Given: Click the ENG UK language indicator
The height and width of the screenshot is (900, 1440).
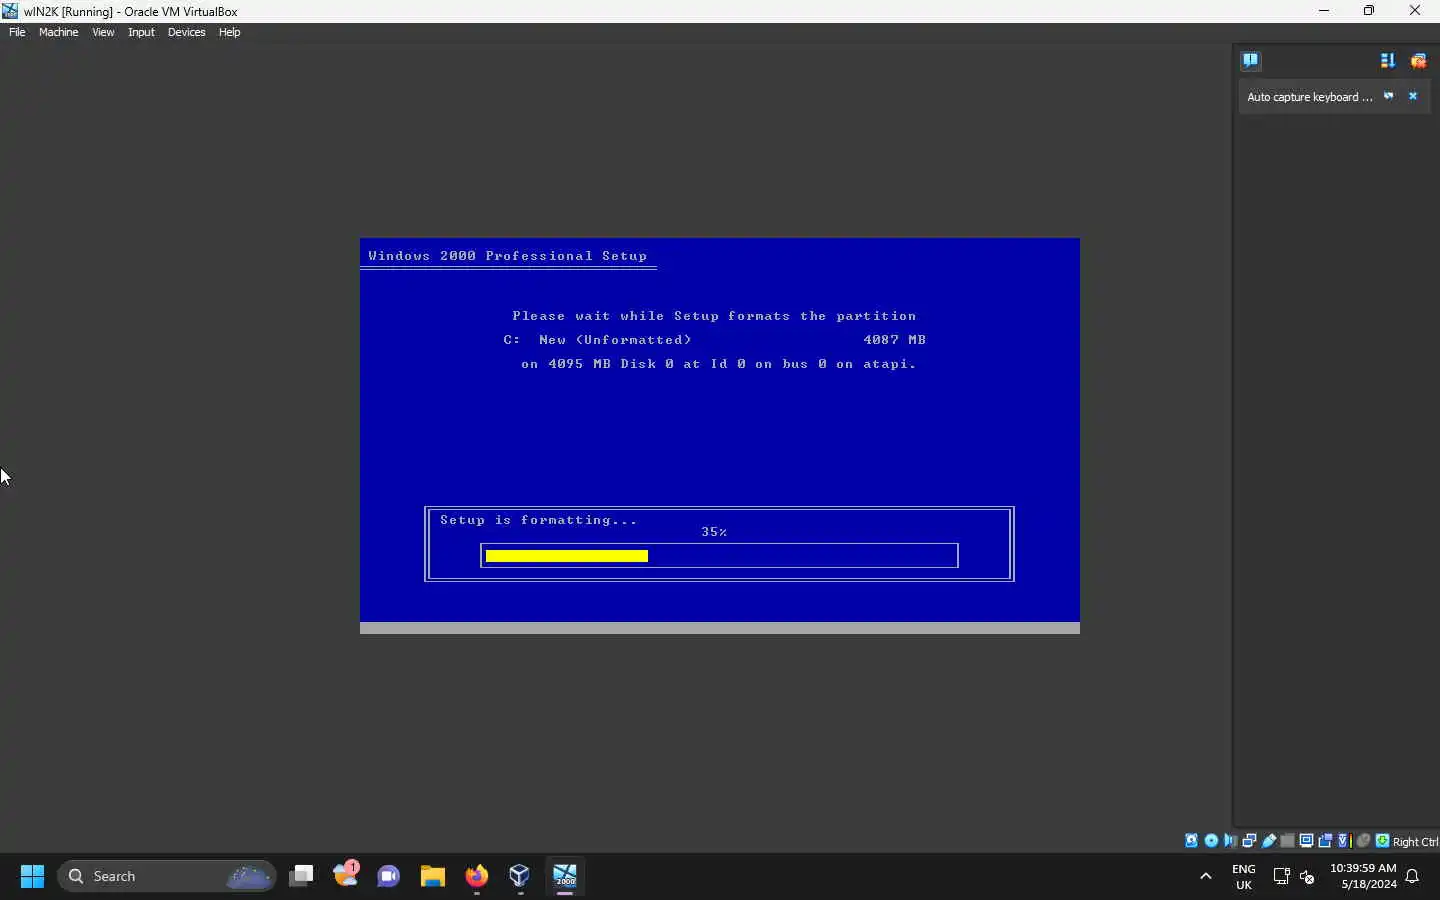Looking at the screenshot, I should (1244, 876).
